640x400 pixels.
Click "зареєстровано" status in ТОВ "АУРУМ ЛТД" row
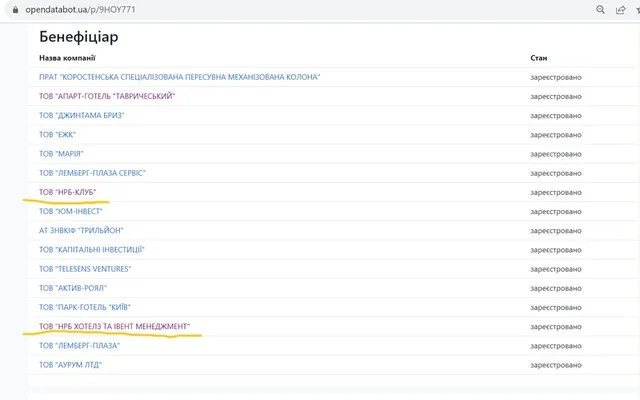(556, 365)
